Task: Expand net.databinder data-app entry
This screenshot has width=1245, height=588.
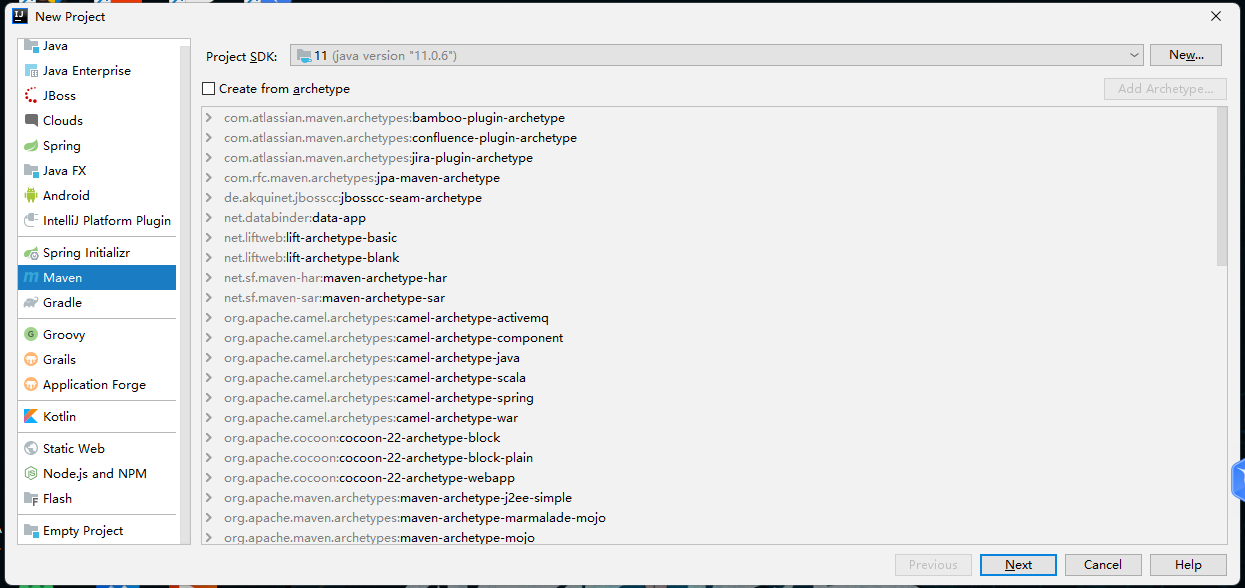Action: (x=209, y=218)
